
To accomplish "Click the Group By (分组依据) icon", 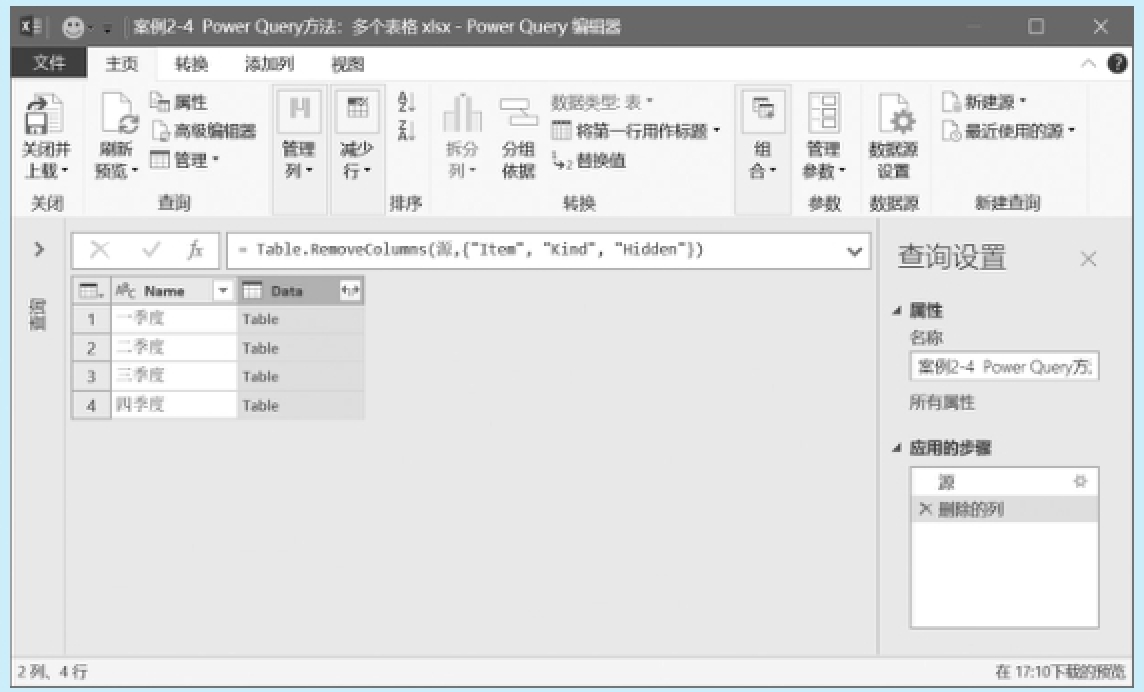I will (x=518, y=116).
